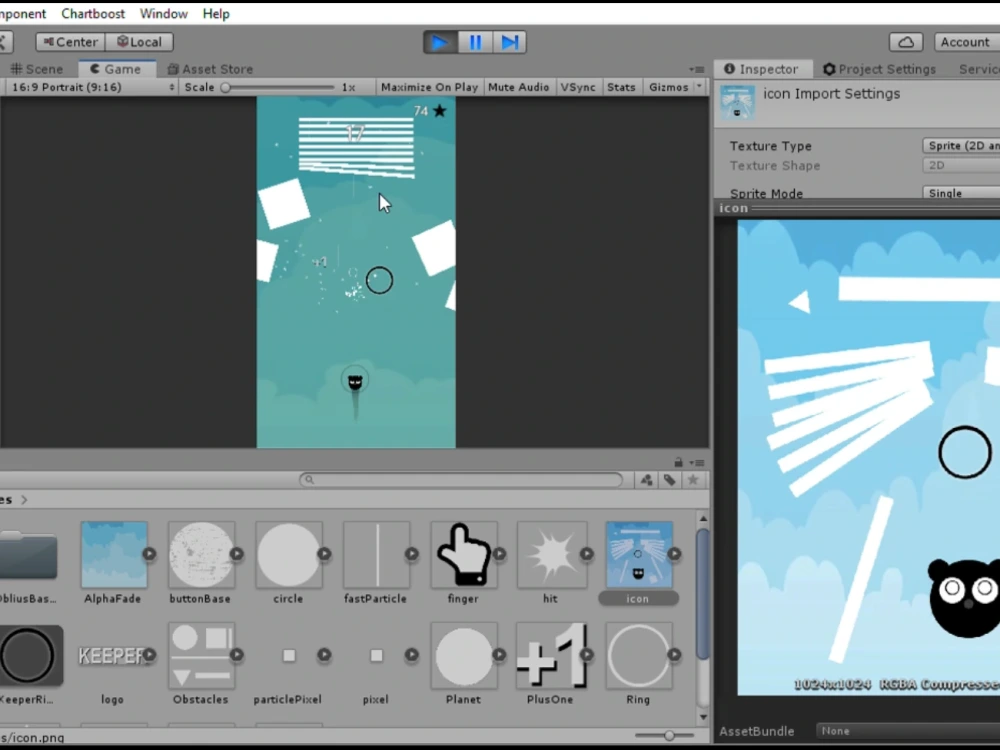Select the finger pointer asset

pos(463,555)
